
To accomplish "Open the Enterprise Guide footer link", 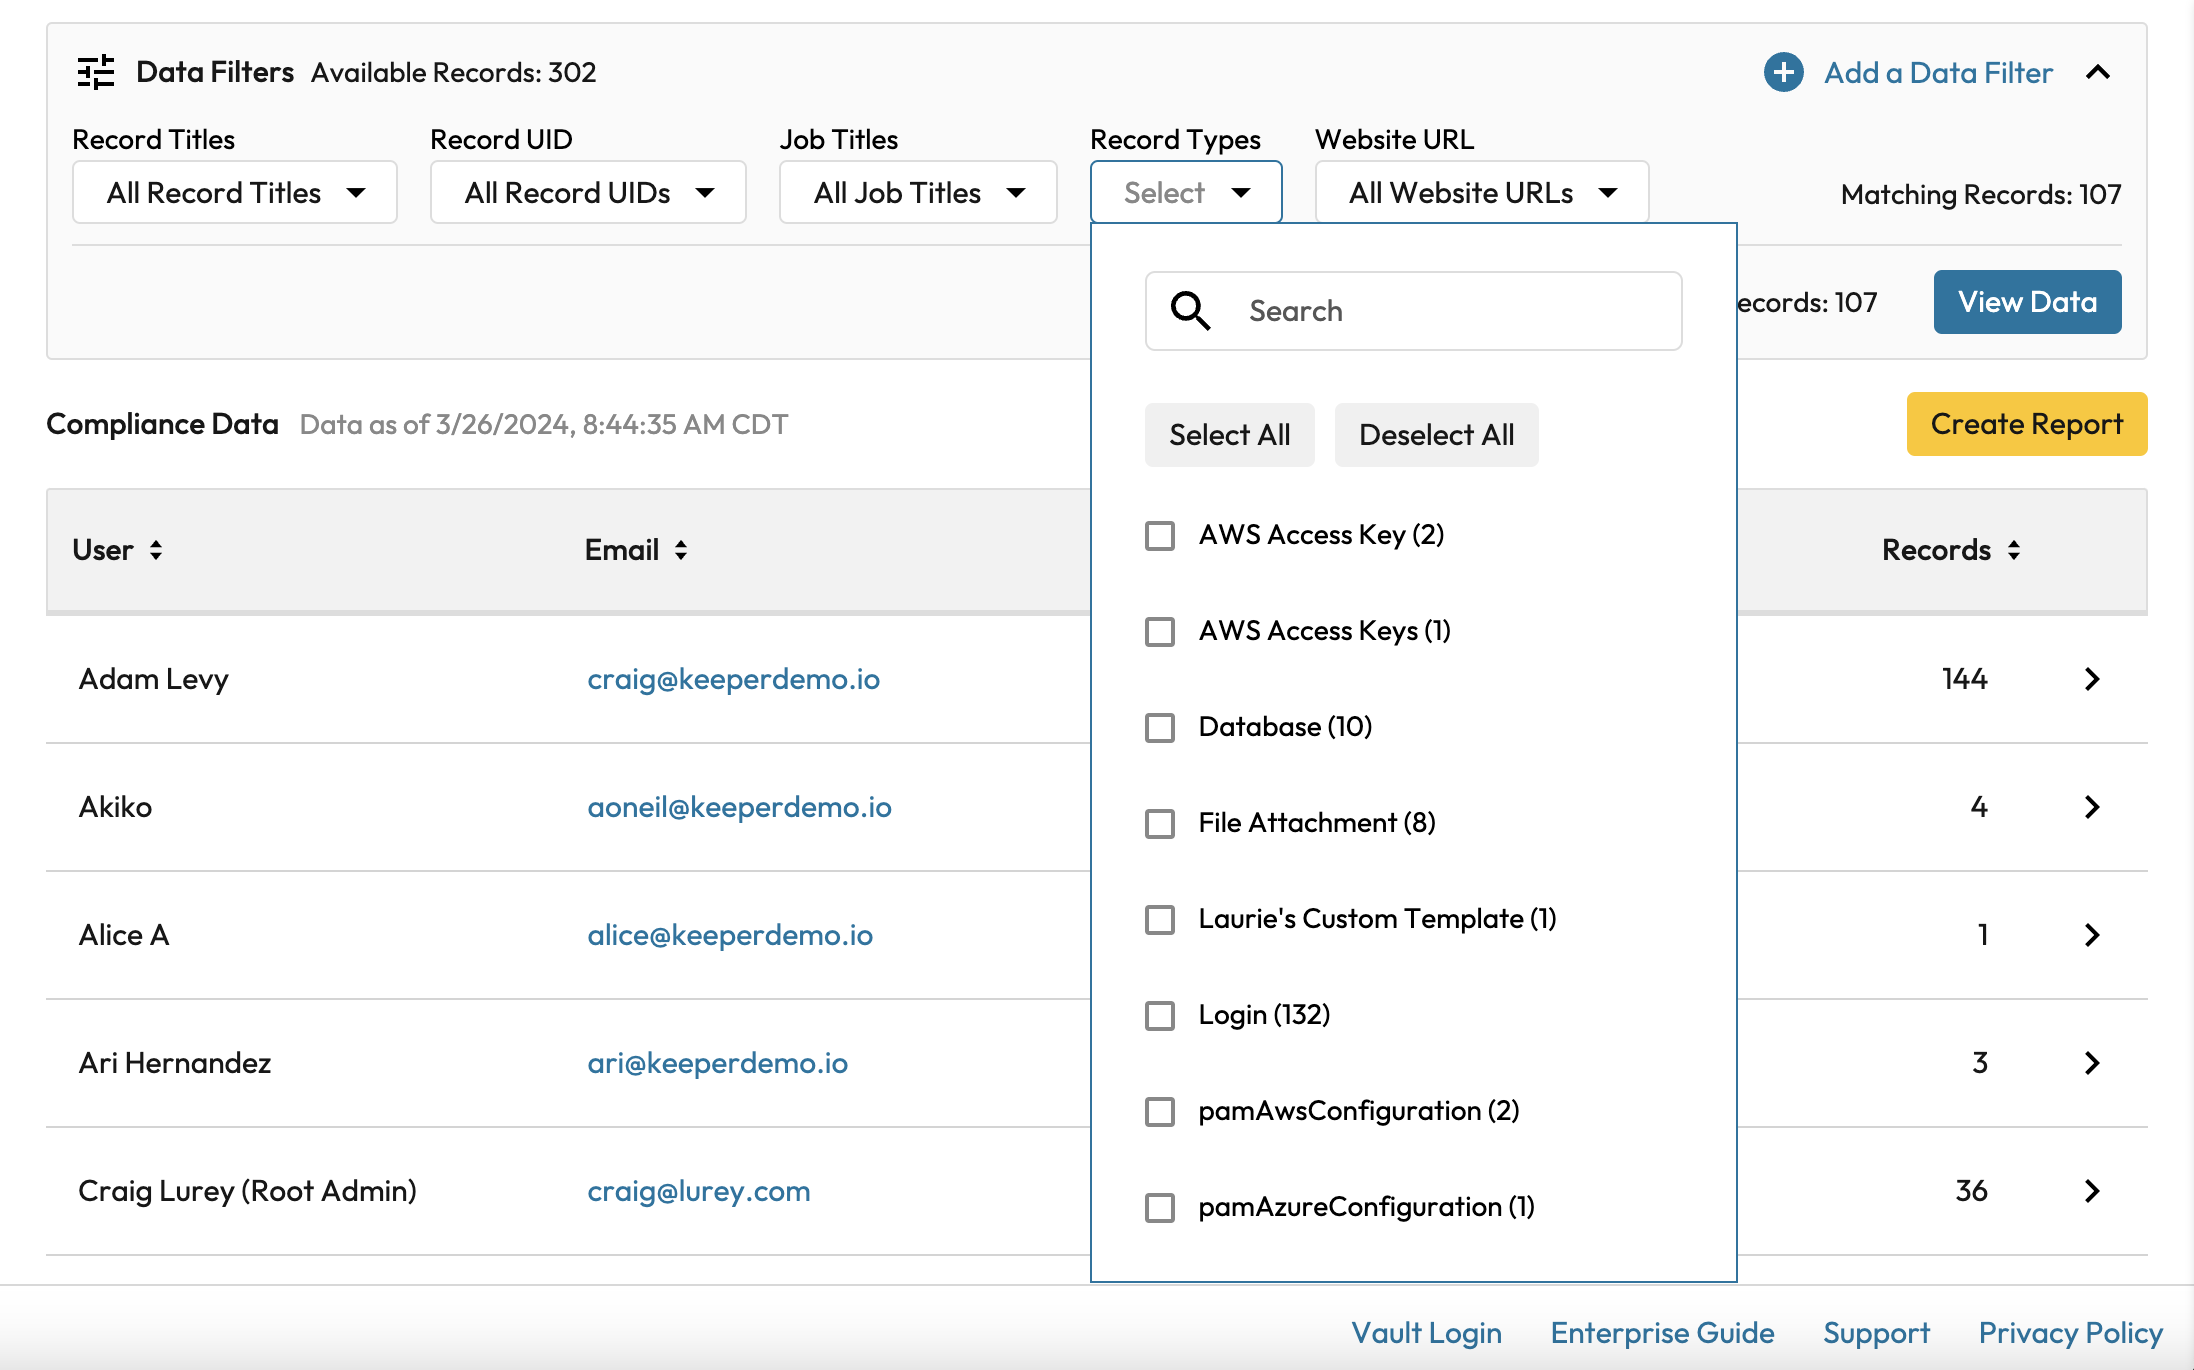I will point(1662,1333).
